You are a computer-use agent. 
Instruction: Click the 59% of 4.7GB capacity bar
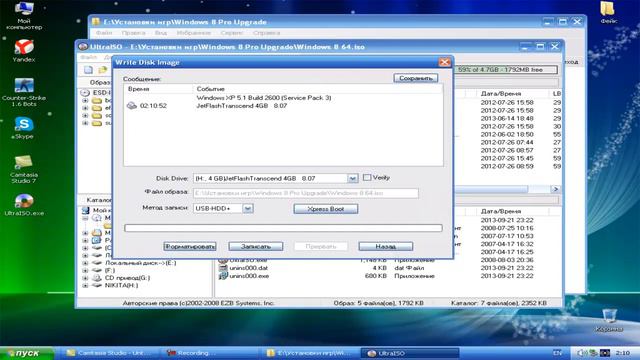pyautogui.click(x=506, y=70)
